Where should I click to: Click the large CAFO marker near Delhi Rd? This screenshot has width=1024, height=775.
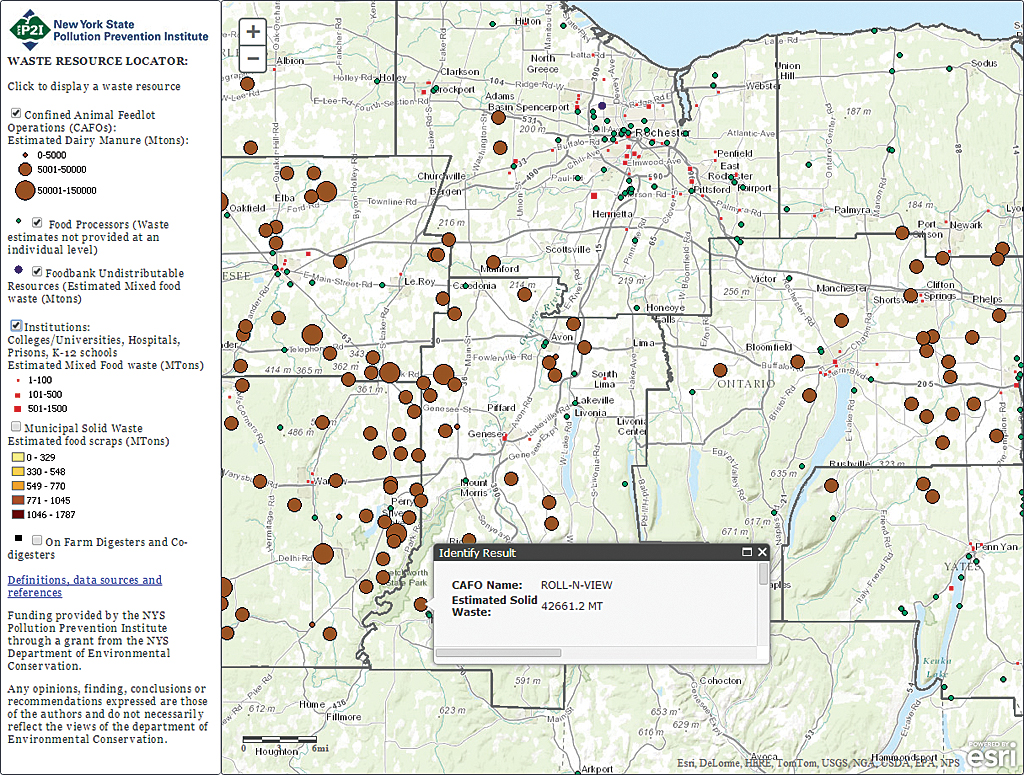(323, 554)
